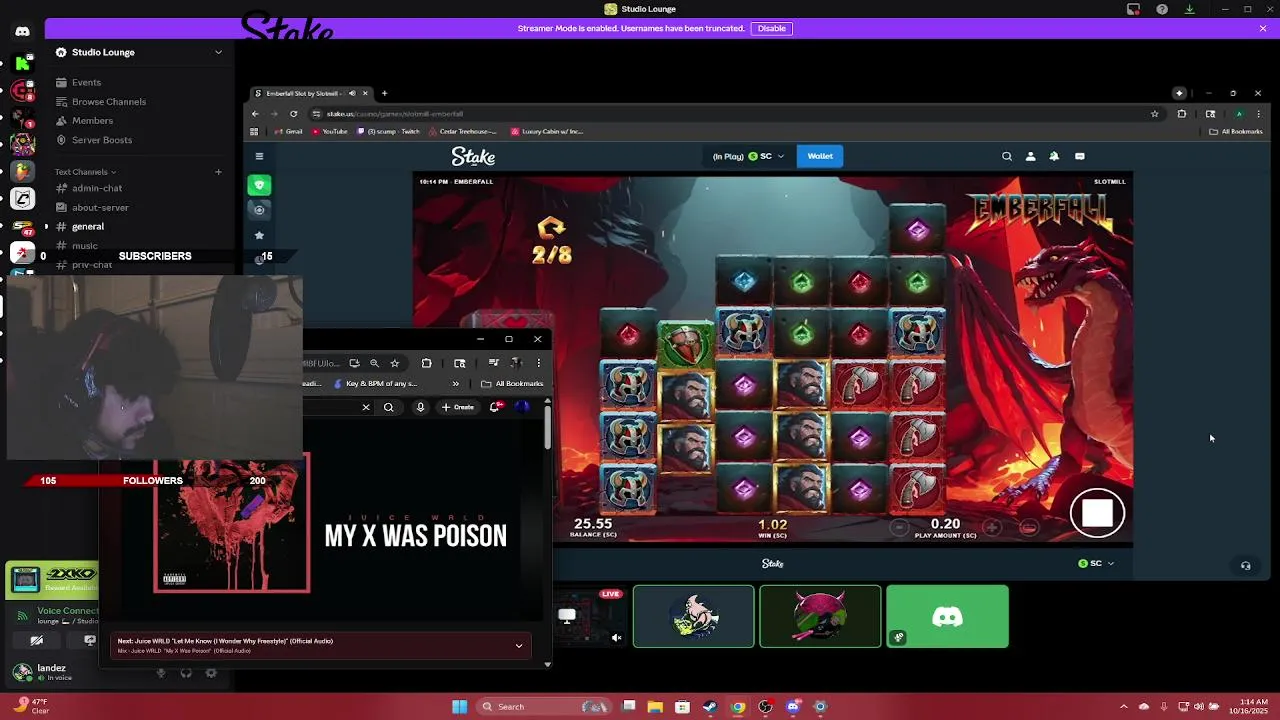Disable Streamer Mode in Discord banner
Screen dimensions: 1280x720
click(x=771, y=28)
